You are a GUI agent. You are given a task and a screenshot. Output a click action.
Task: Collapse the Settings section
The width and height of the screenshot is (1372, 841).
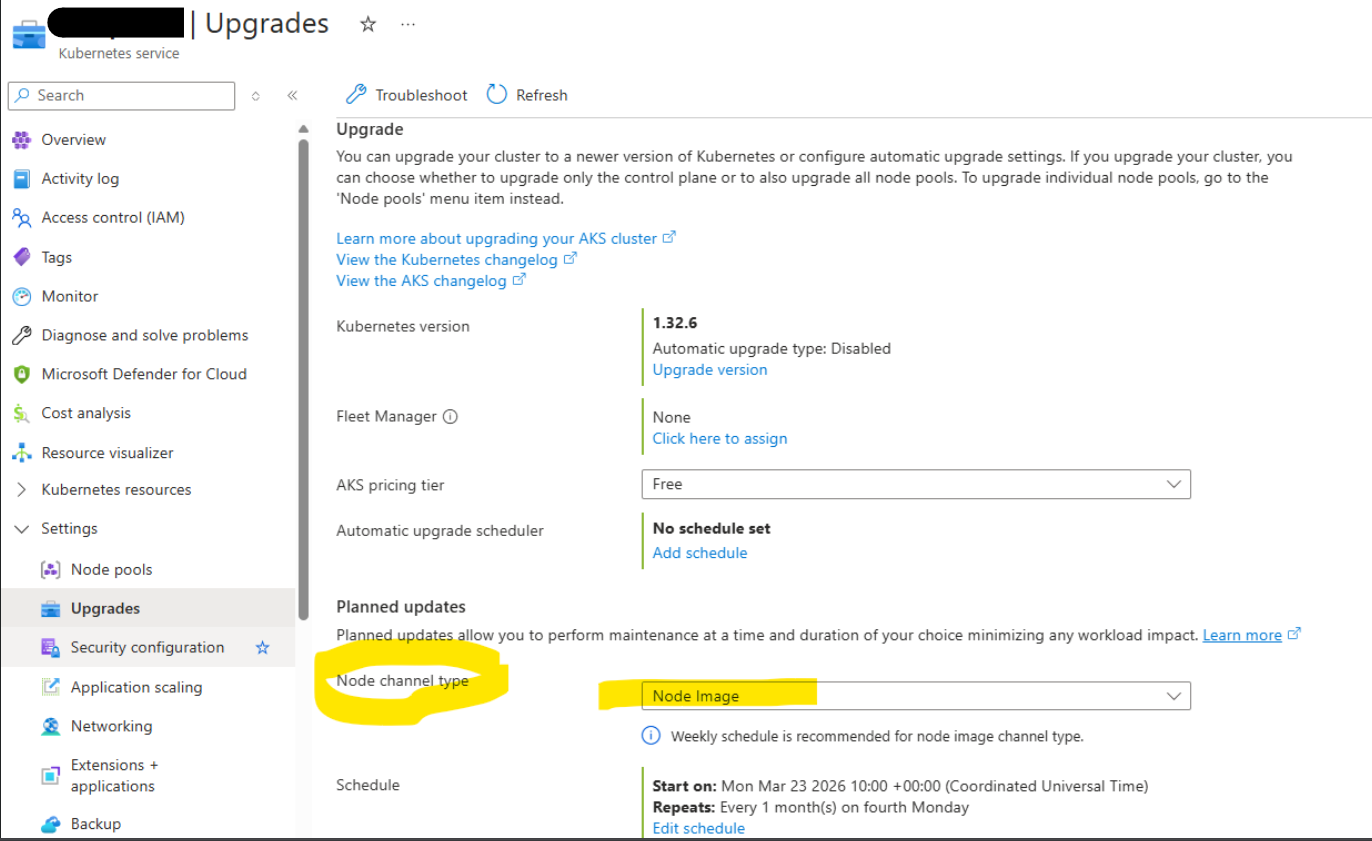[22, 529]
